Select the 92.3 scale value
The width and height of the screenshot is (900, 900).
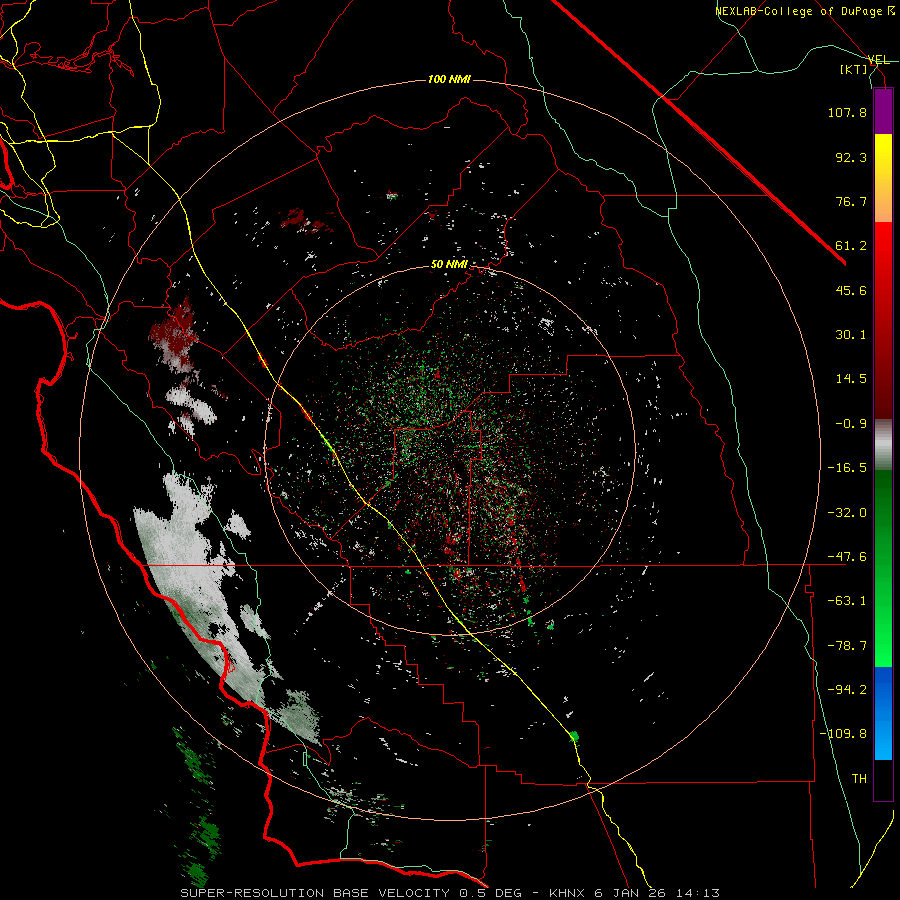click(851, 157)
